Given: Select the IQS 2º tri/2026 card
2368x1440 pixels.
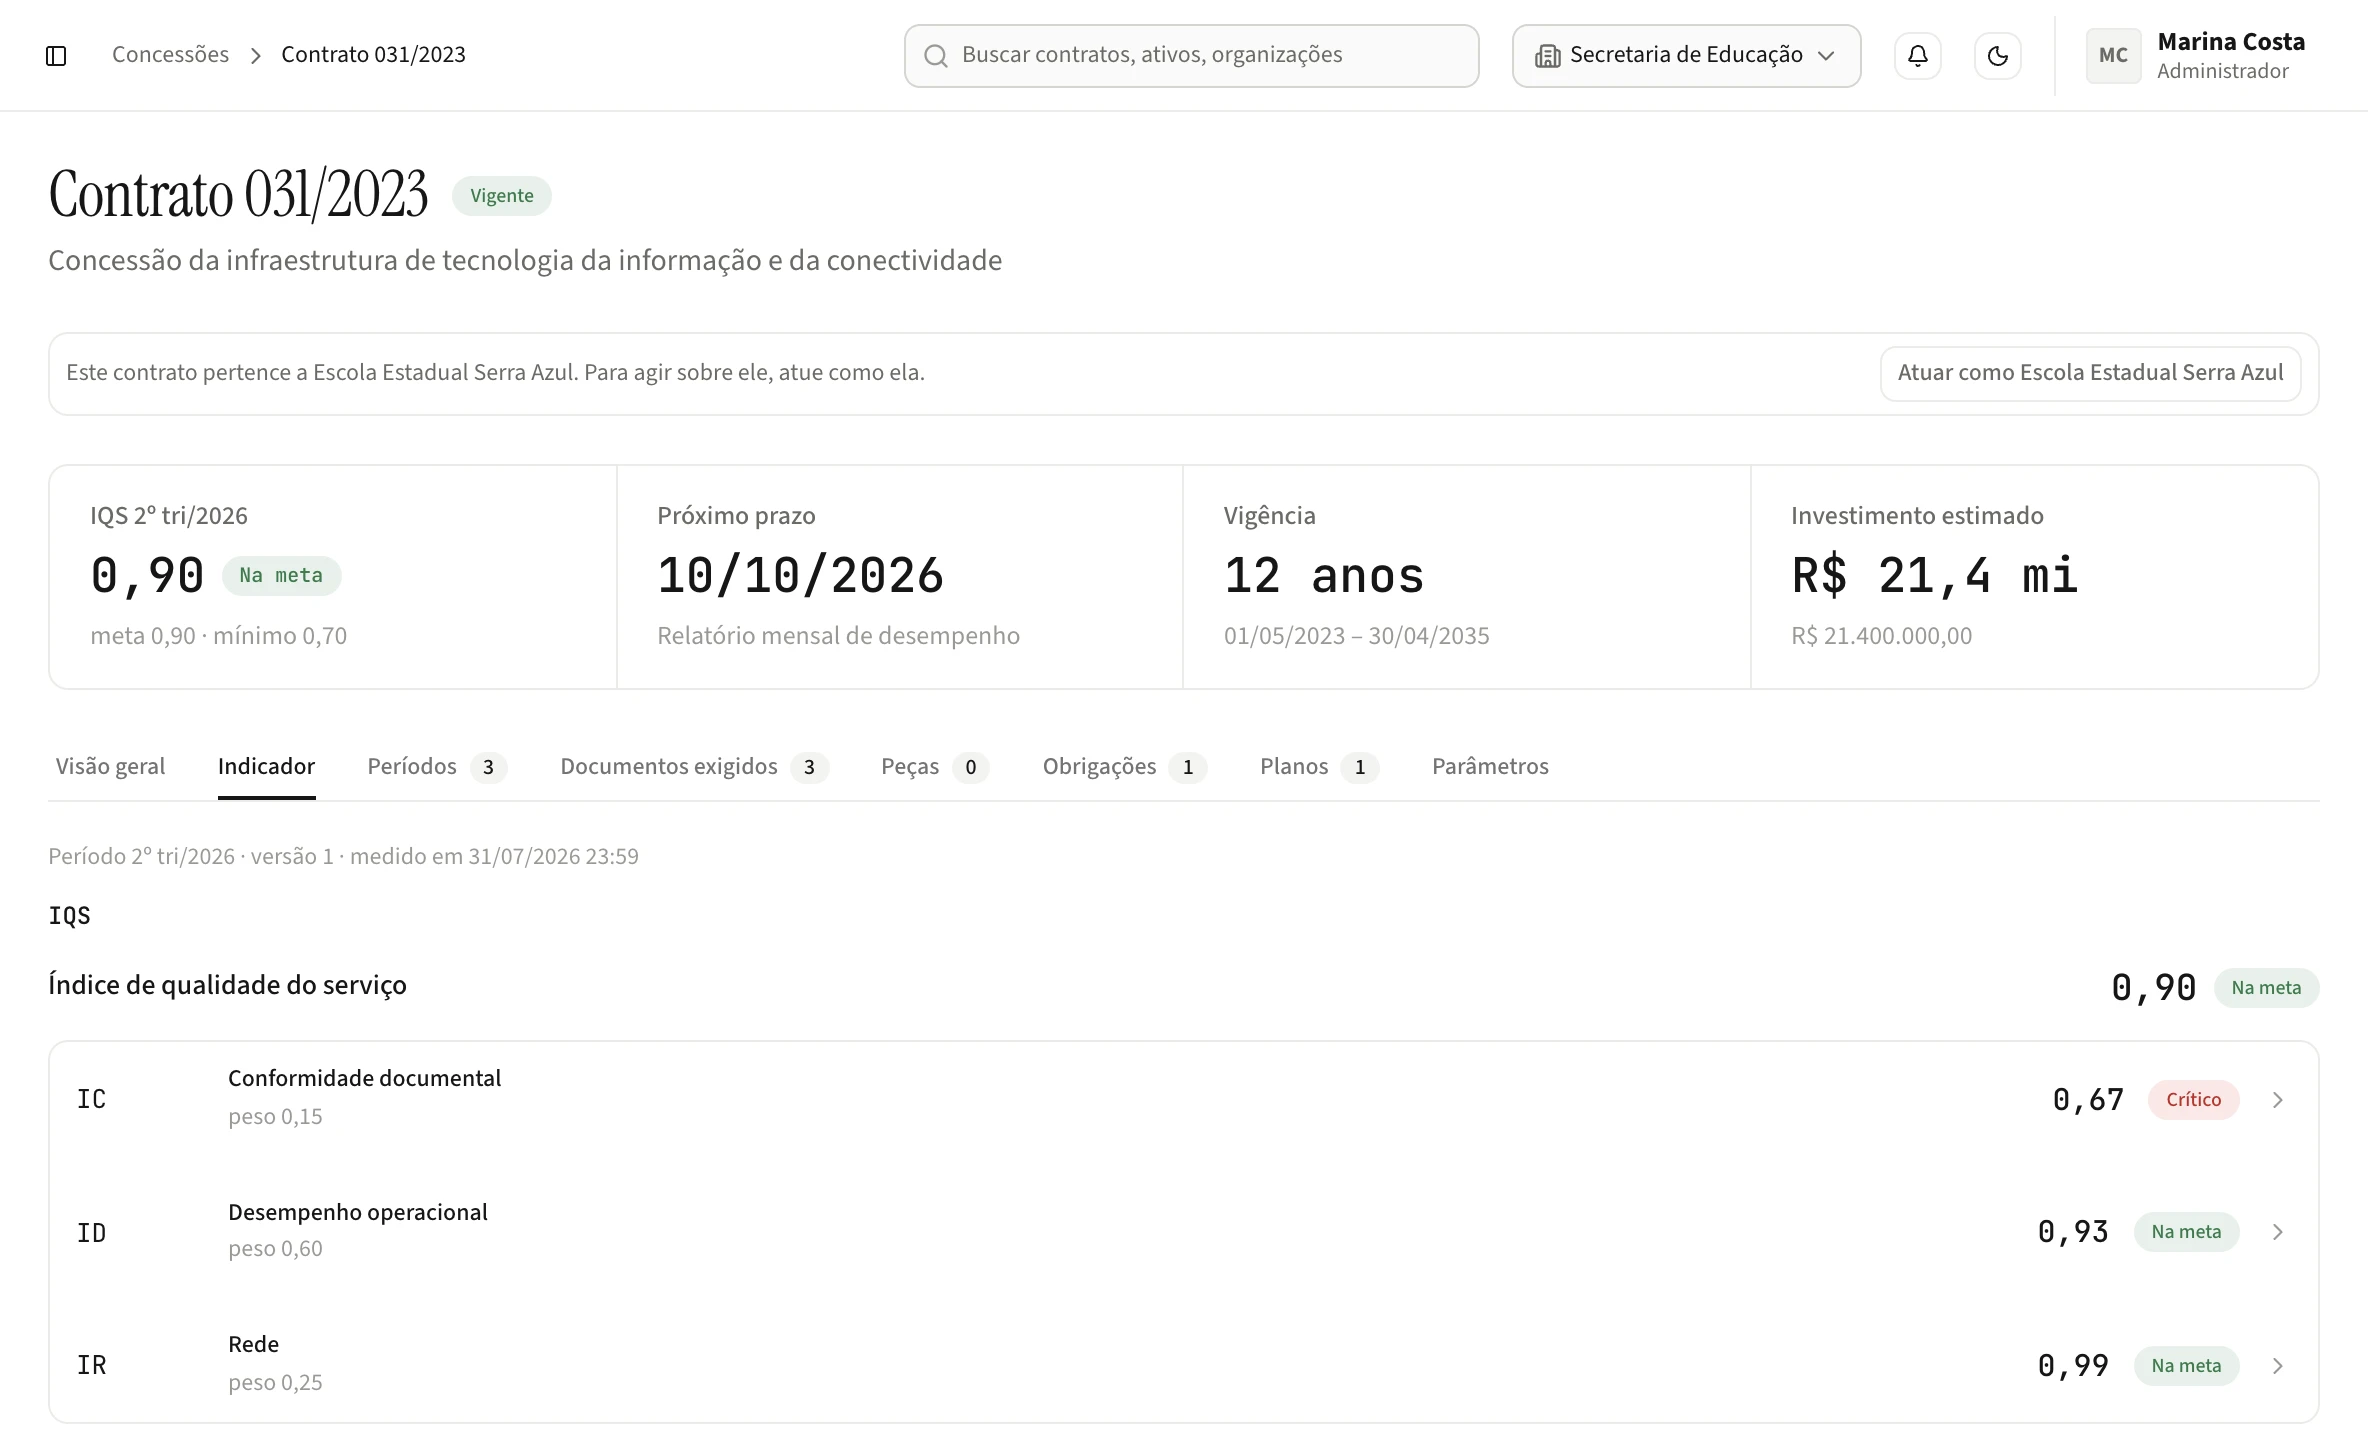Looking at the screenshot, I should tap(333, 577).
